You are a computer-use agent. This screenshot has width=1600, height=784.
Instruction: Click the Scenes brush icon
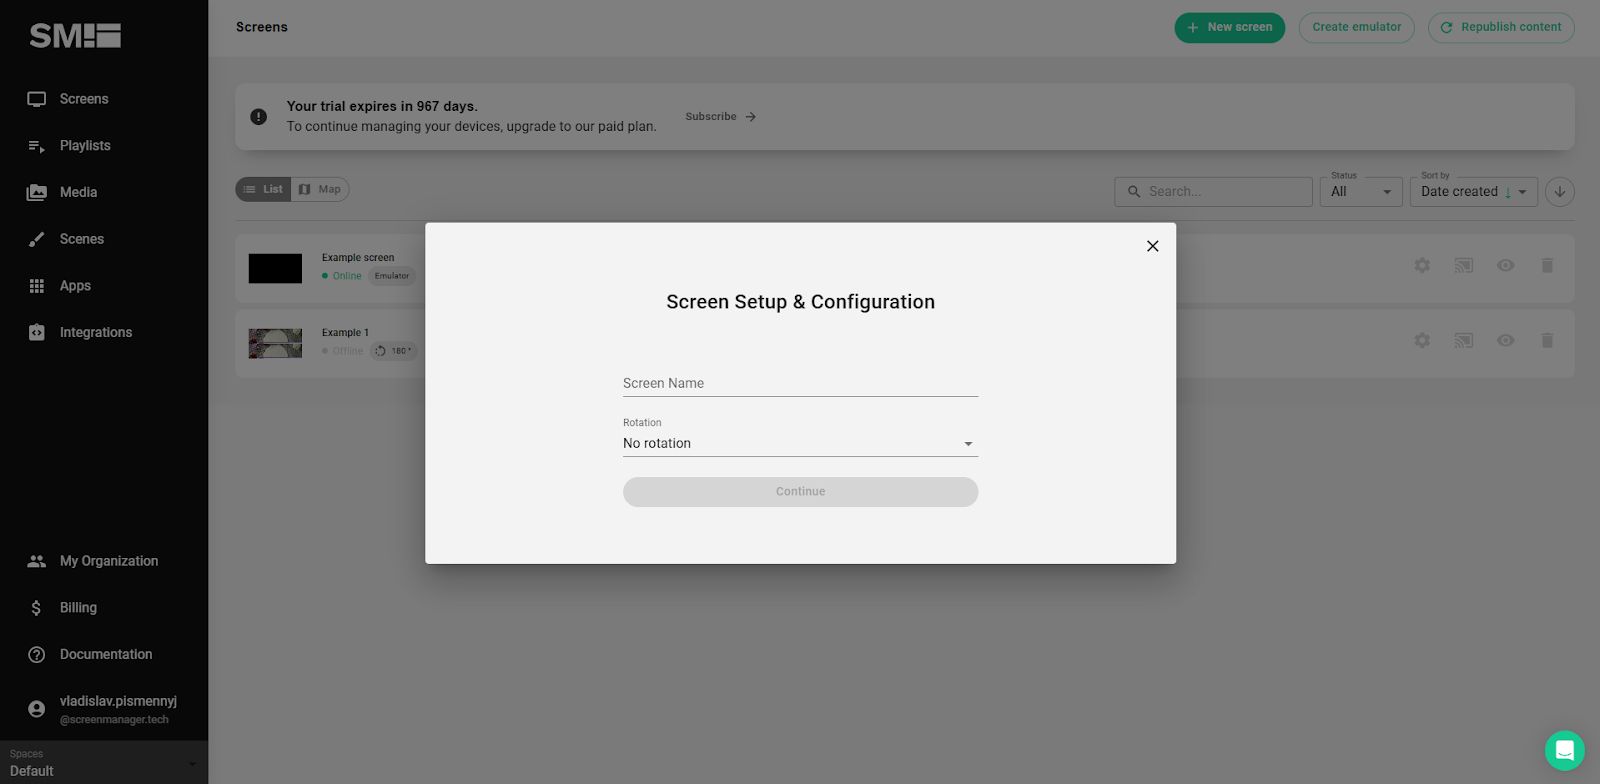click(37, 239)
